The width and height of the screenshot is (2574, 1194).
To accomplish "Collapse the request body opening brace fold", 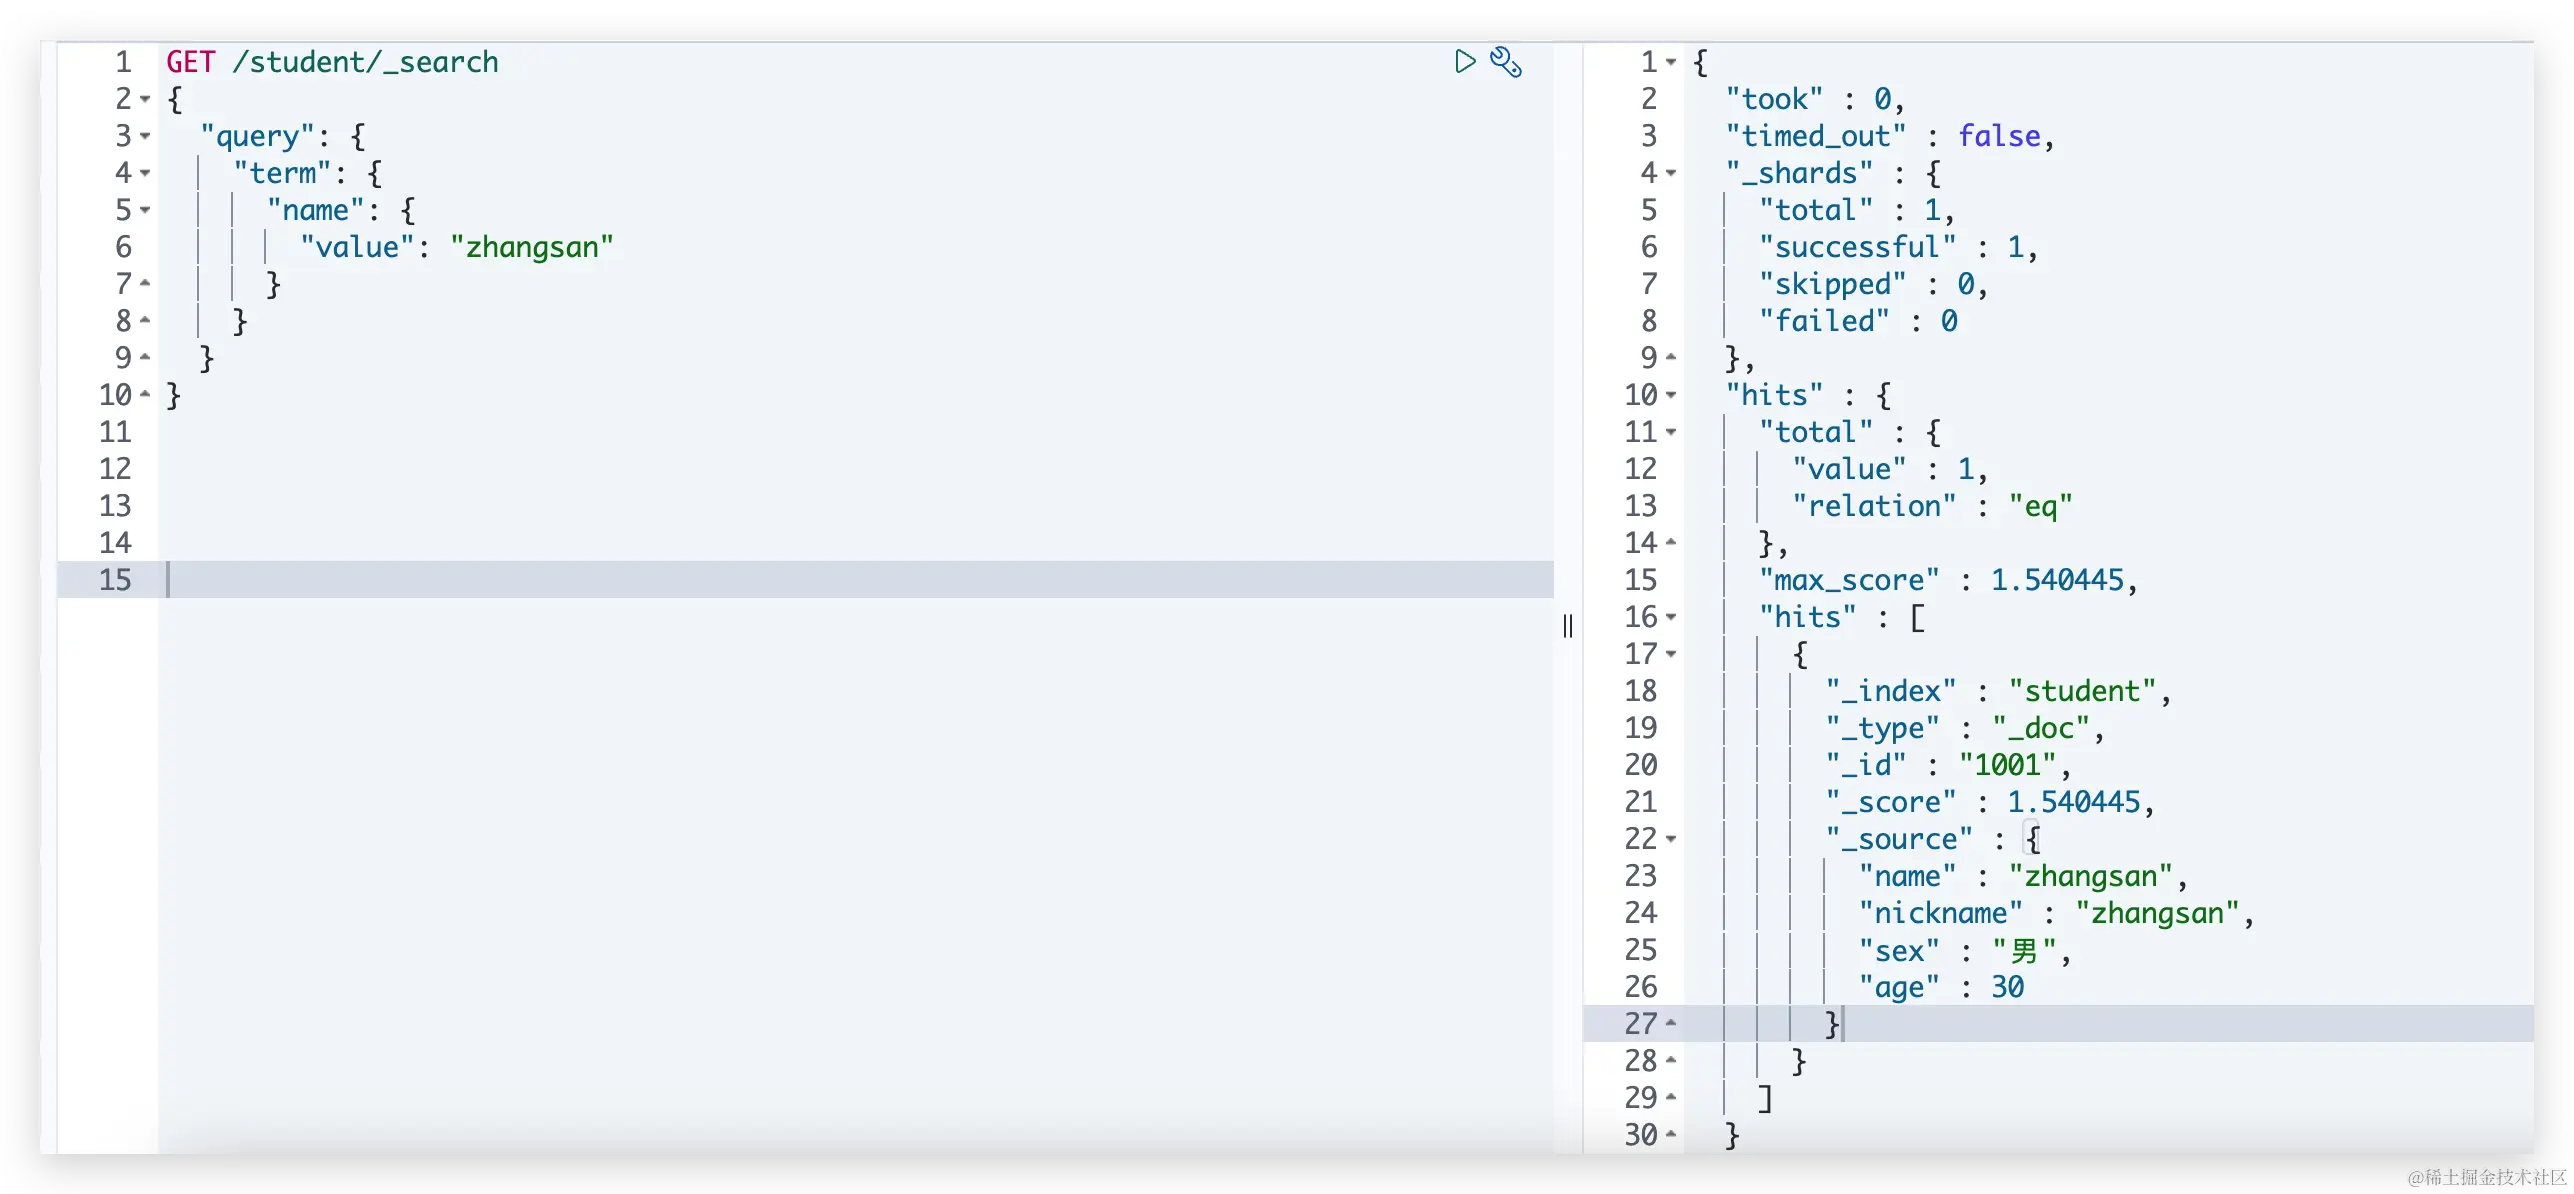I will pyautogui.click(x=146, y=99).
